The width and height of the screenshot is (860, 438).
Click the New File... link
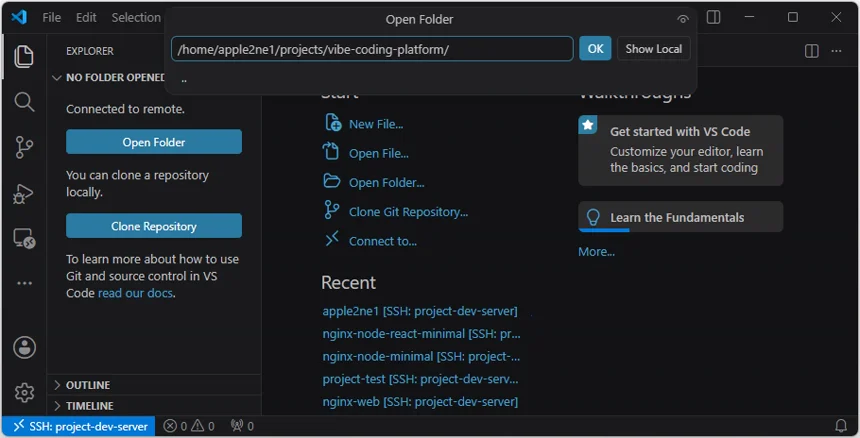[x=376, y=124]
